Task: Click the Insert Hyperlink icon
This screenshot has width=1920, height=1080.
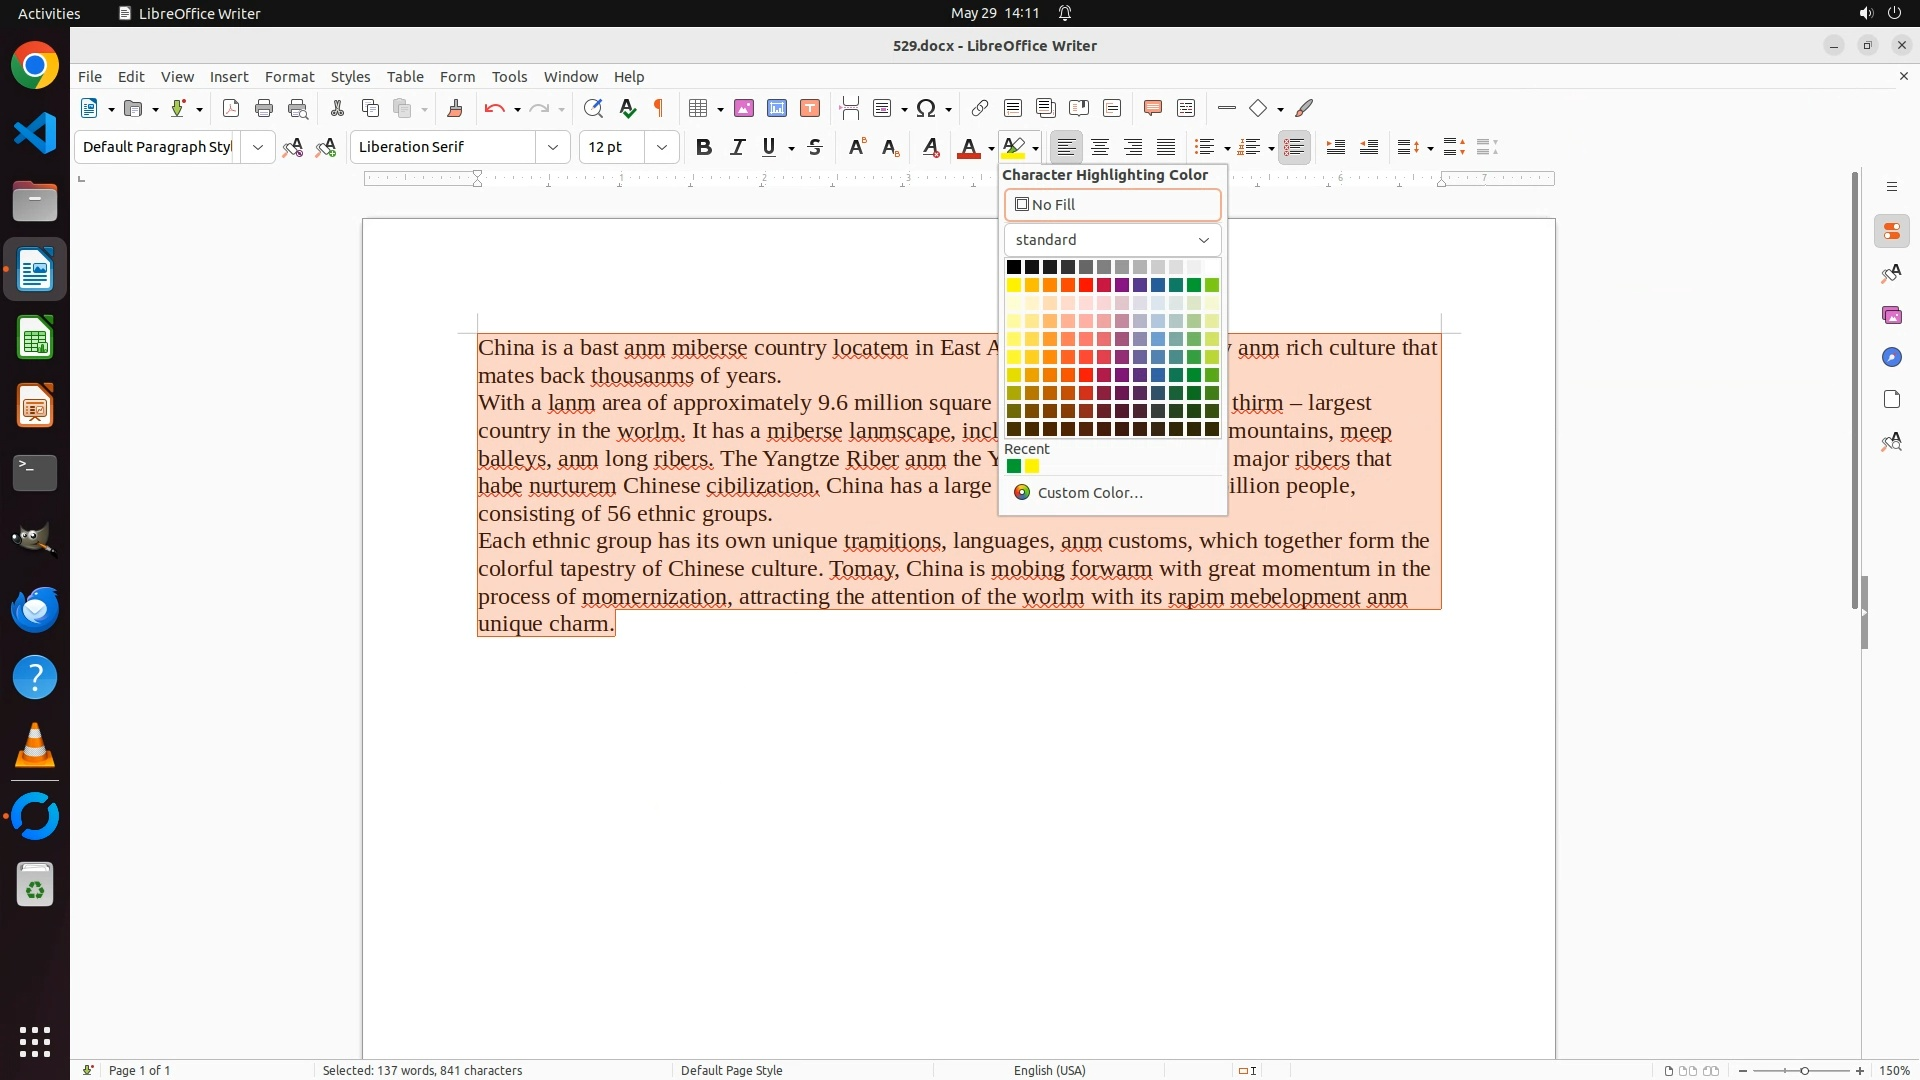Action: tap(980, 108)
